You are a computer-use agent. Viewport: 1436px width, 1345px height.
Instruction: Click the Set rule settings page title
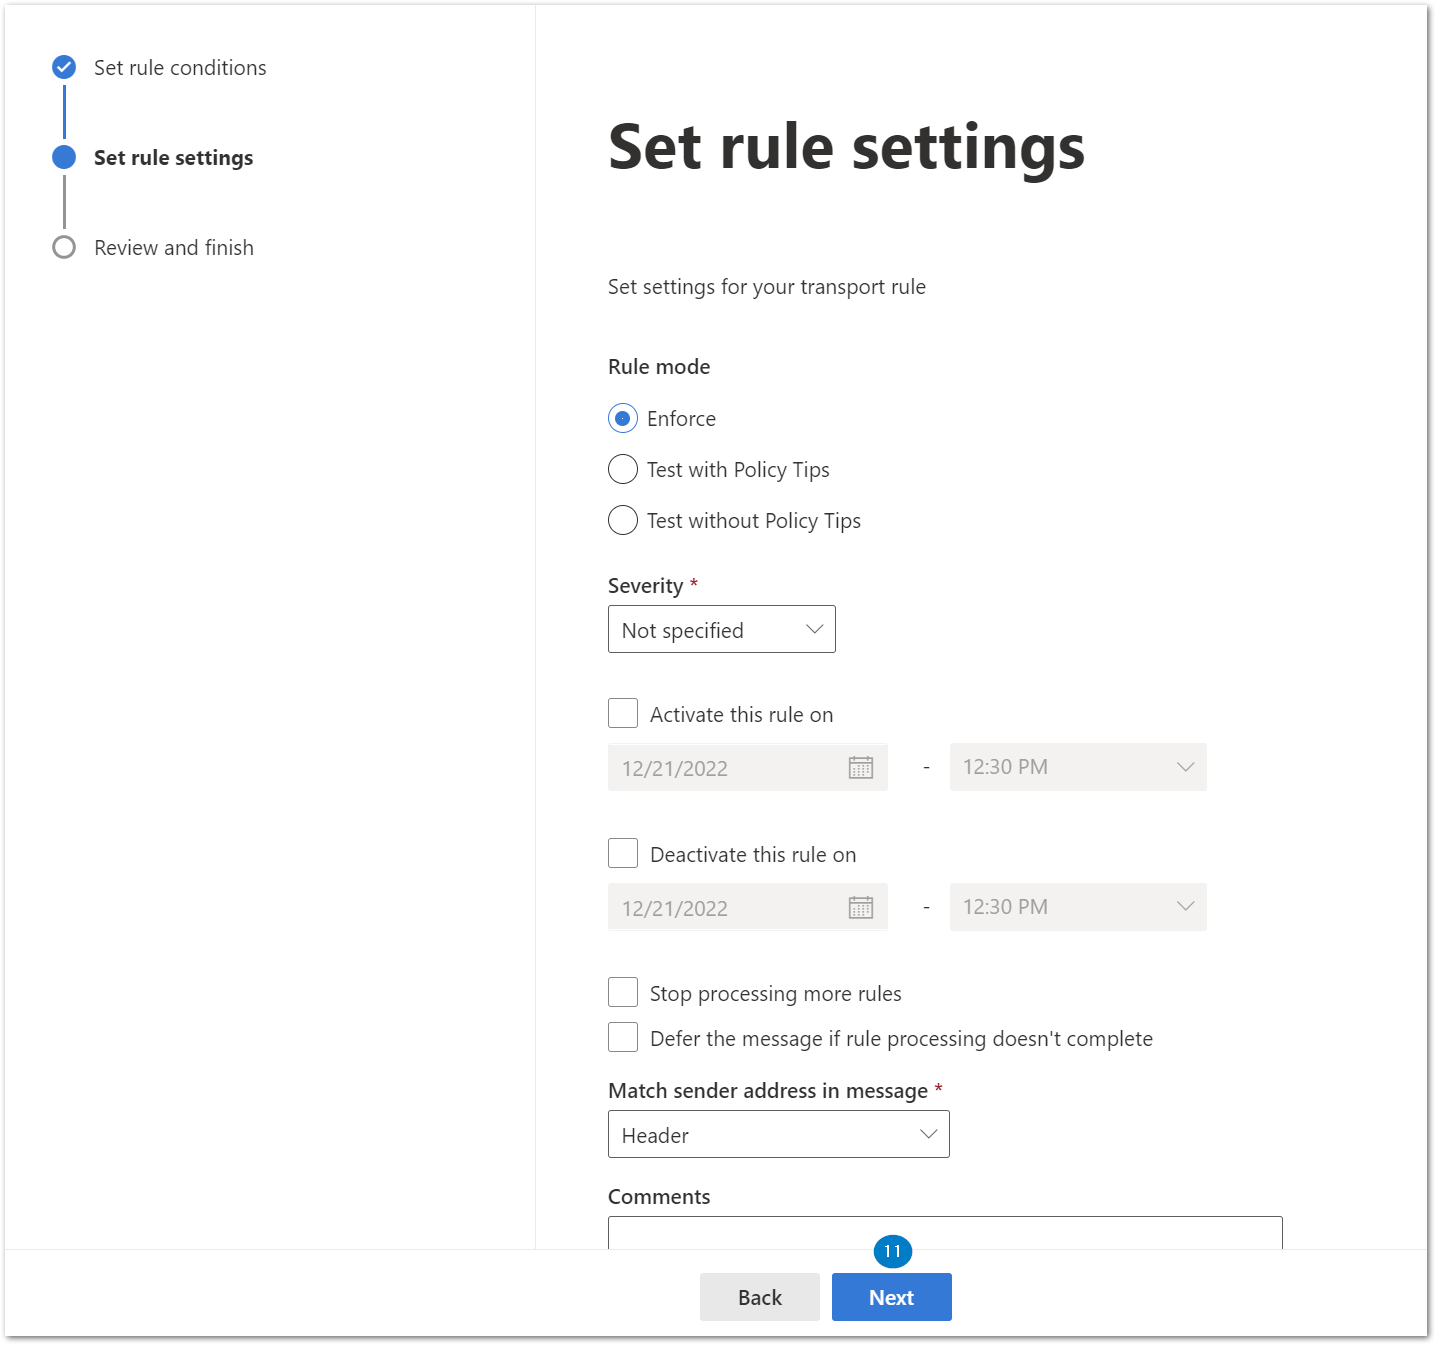click(x=846, y=148)
